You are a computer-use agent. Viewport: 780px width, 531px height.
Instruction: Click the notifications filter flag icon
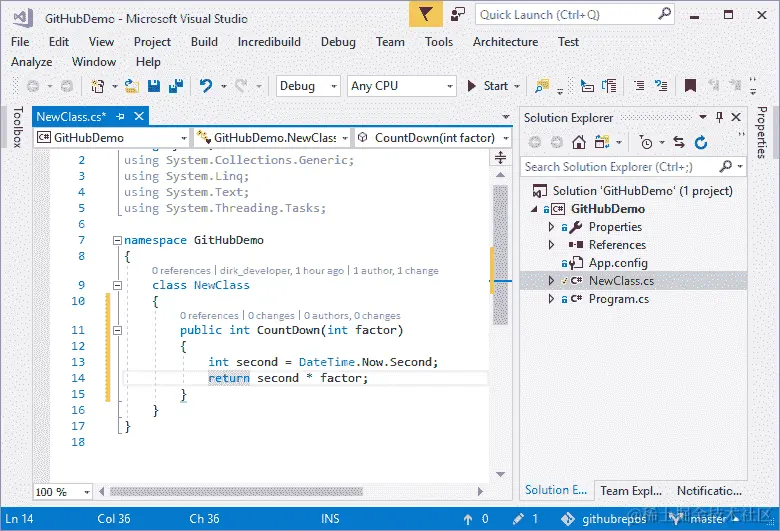tap(425, 14)
